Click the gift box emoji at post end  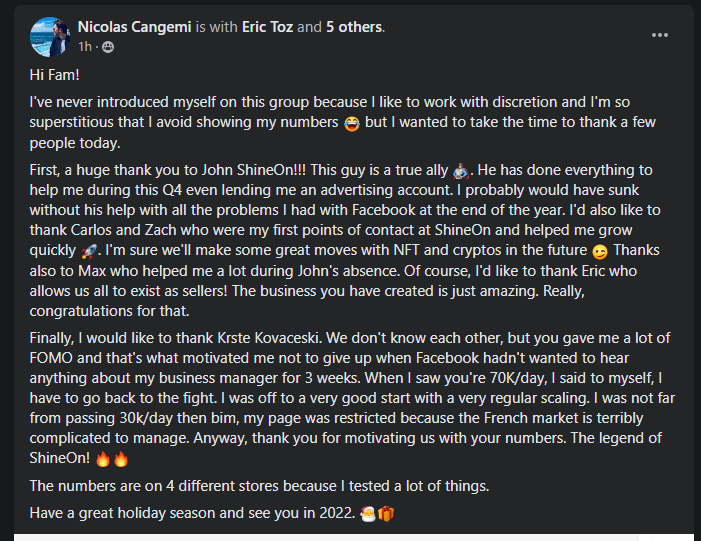click(386, 514)
